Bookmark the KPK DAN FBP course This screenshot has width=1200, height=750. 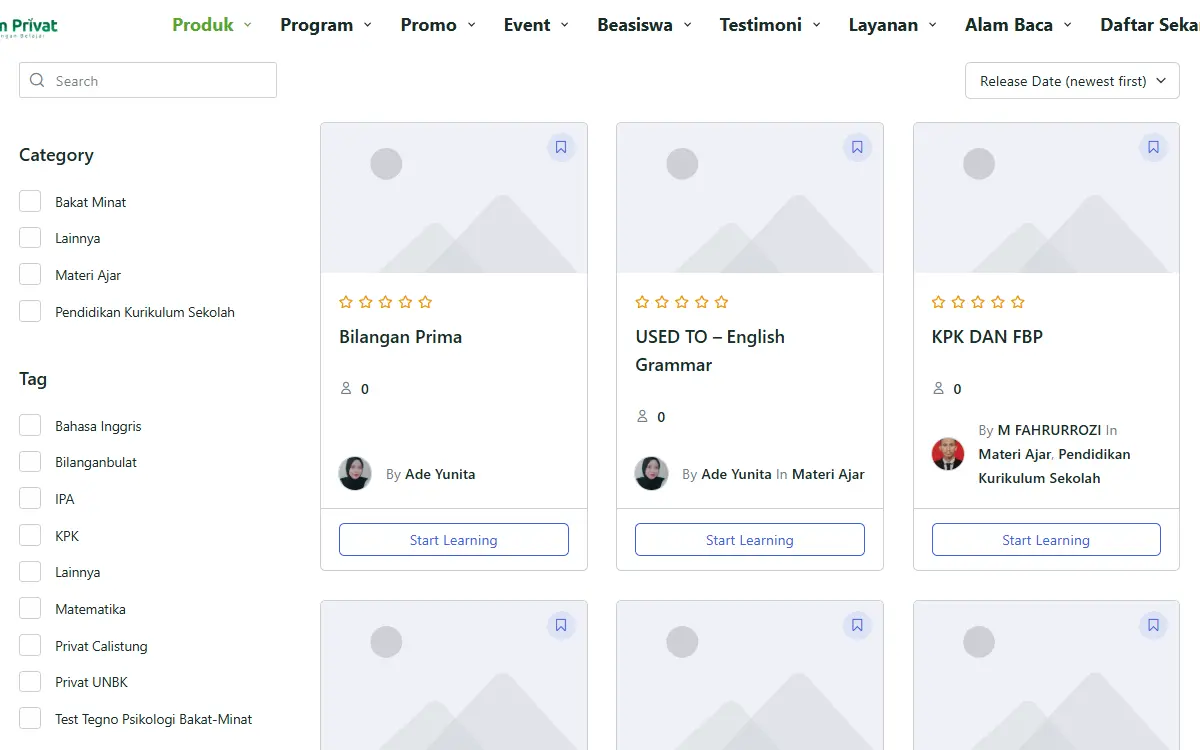(x=1153, y=147)
